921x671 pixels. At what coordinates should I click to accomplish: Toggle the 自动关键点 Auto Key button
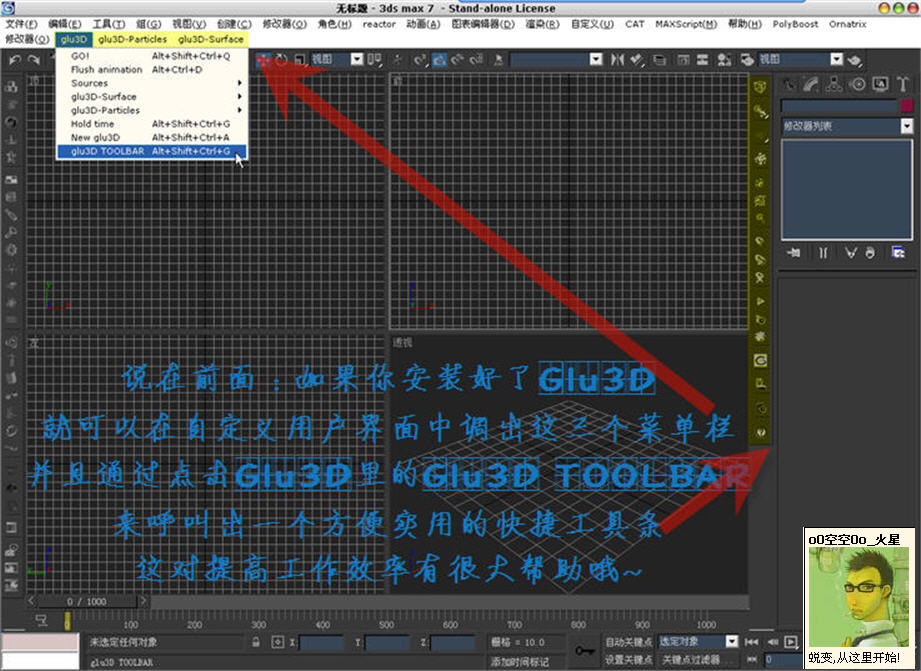point(628,642)
